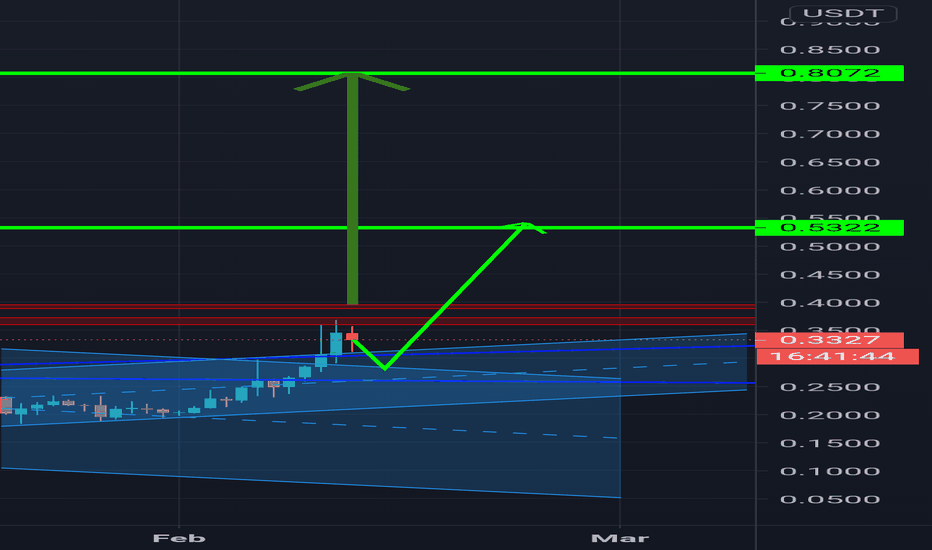Click the 0.6500 price axis value

pyautogui.click(x=830, y=163)
